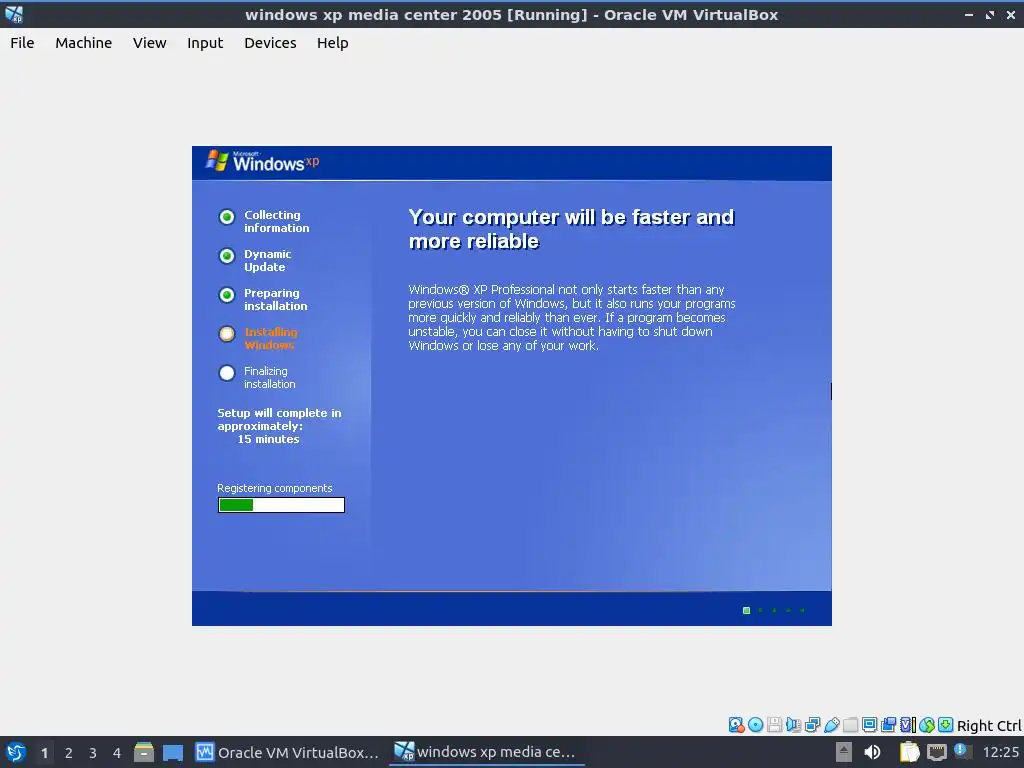The width and height of the screenshot is (1024, 768).
Task: Open the File menu
Action: click(22, 43)
